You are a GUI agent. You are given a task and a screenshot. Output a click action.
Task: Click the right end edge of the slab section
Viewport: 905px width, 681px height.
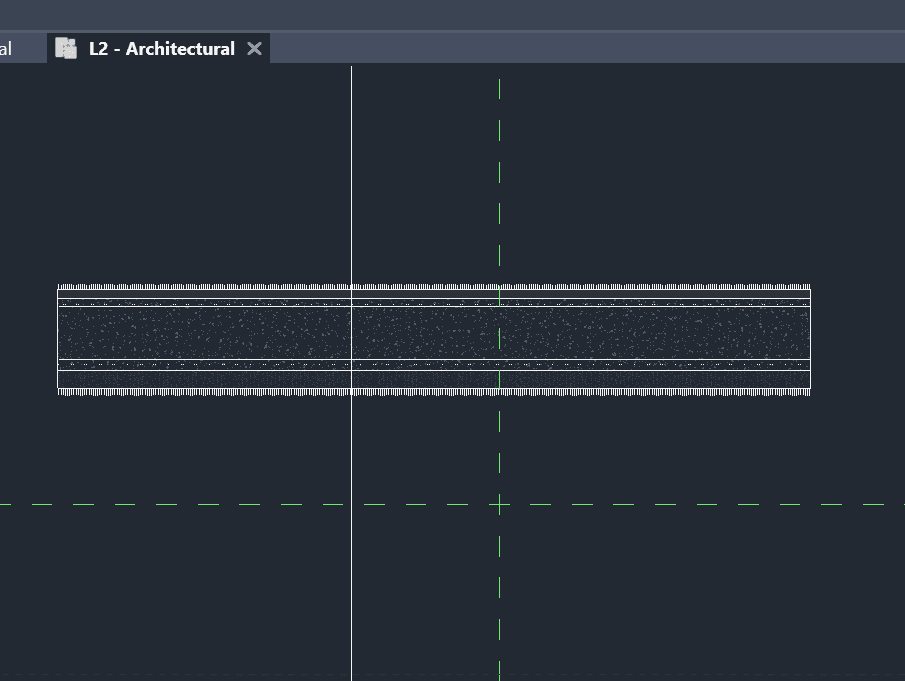coord(810,340)
